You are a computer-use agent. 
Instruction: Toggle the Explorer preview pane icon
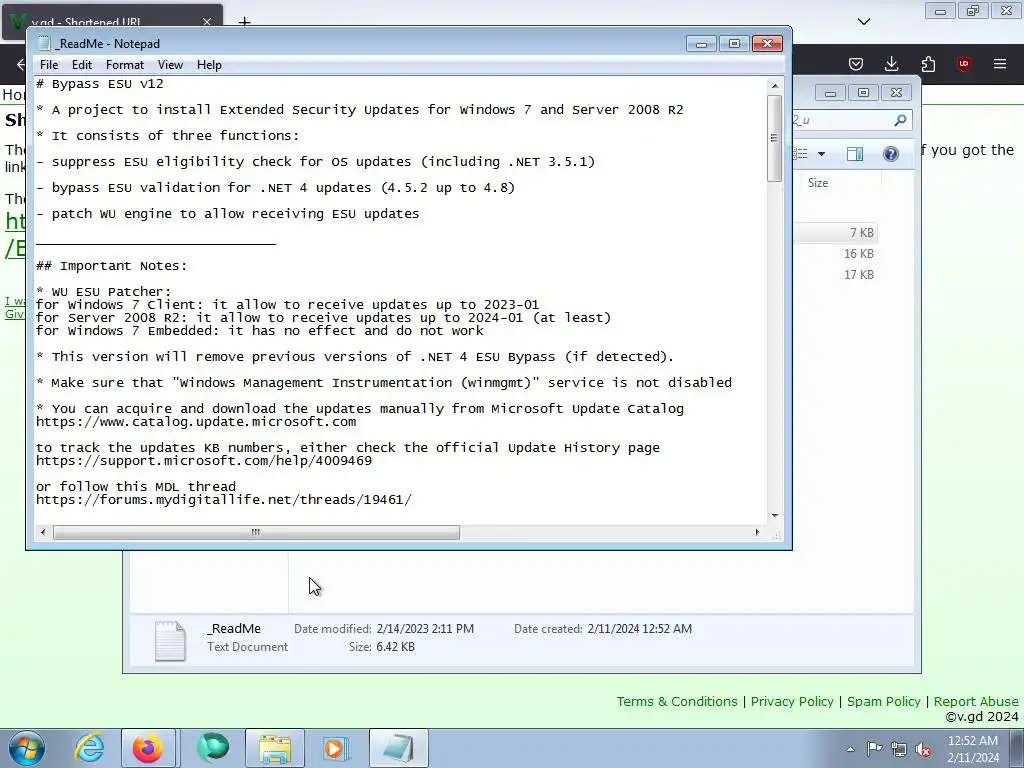click(855, 153)
